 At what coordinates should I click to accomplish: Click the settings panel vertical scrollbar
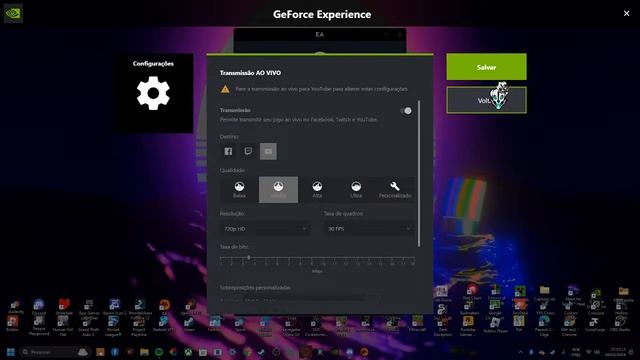[419, 173]
